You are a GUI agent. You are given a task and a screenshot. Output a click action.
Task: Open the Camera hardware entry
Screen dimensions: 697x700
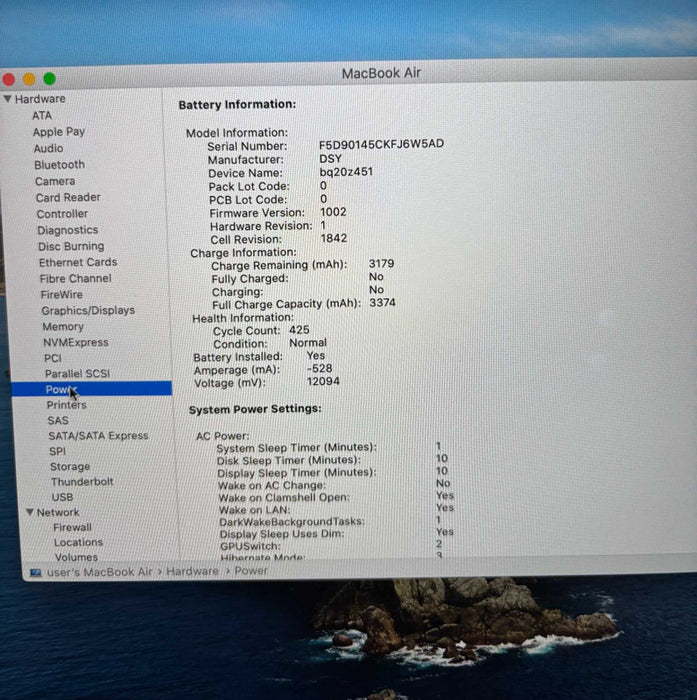[55, 181]
